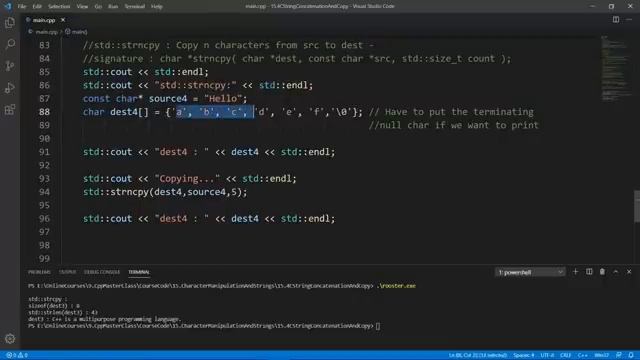Select the Terminal panel tab
The width and height of the screenshot is (640, 360).
coord(139,272)
